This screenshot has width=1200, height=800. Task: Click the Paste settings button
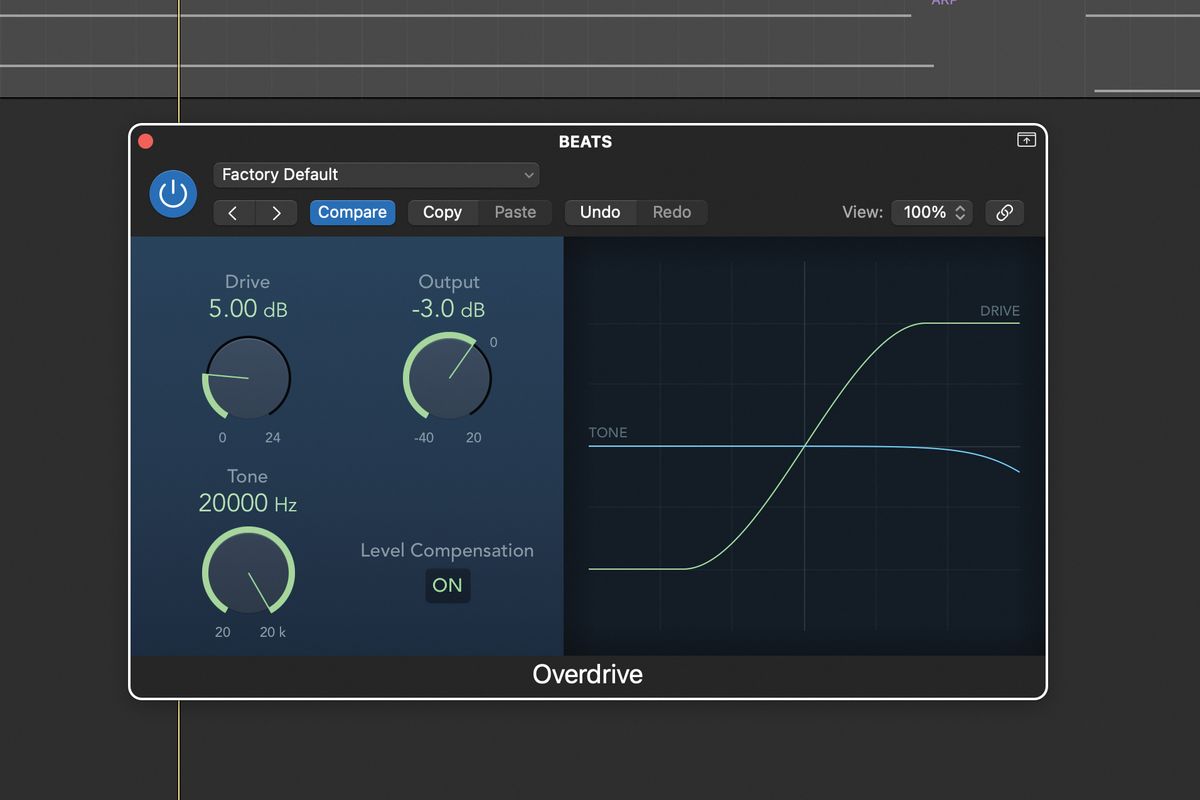515,212
